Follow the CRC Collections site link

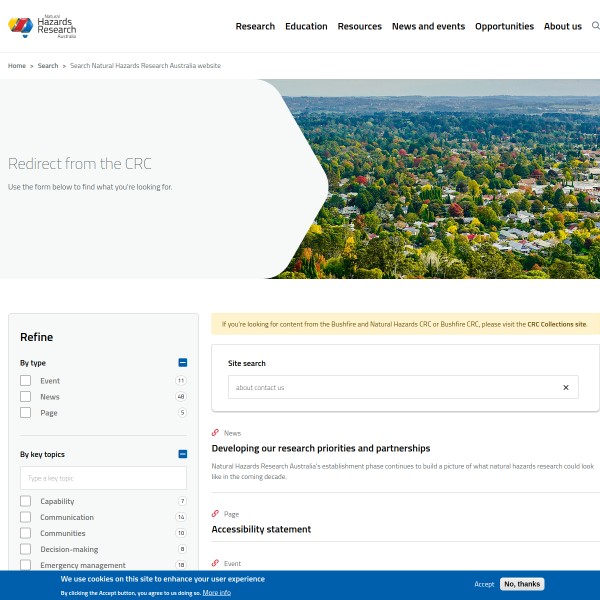point(556,324)
